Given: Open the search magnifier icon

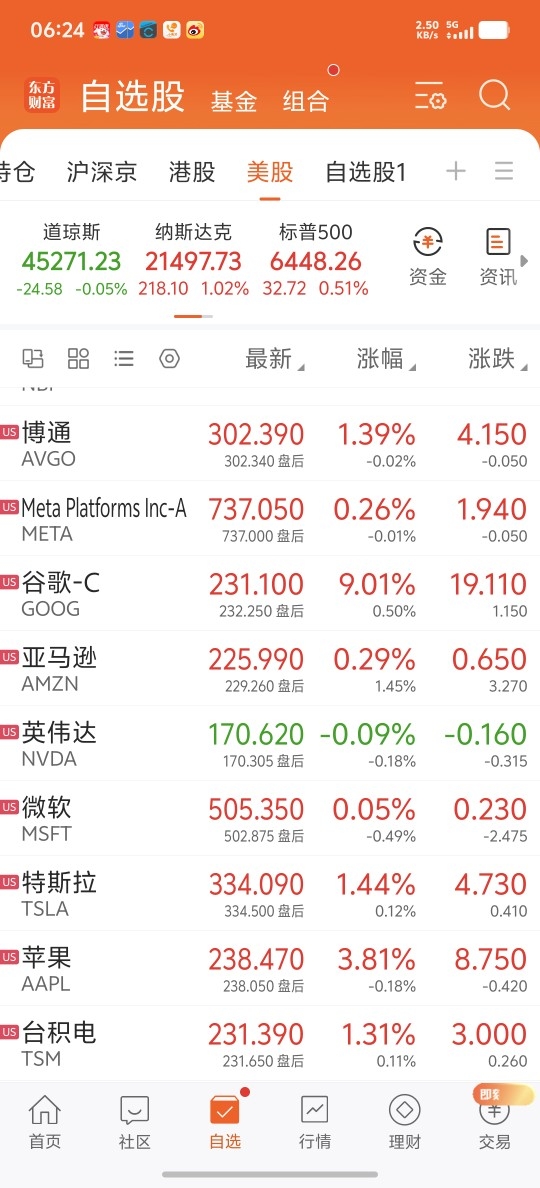Looking at the screenshot, I should pos(495,97).
